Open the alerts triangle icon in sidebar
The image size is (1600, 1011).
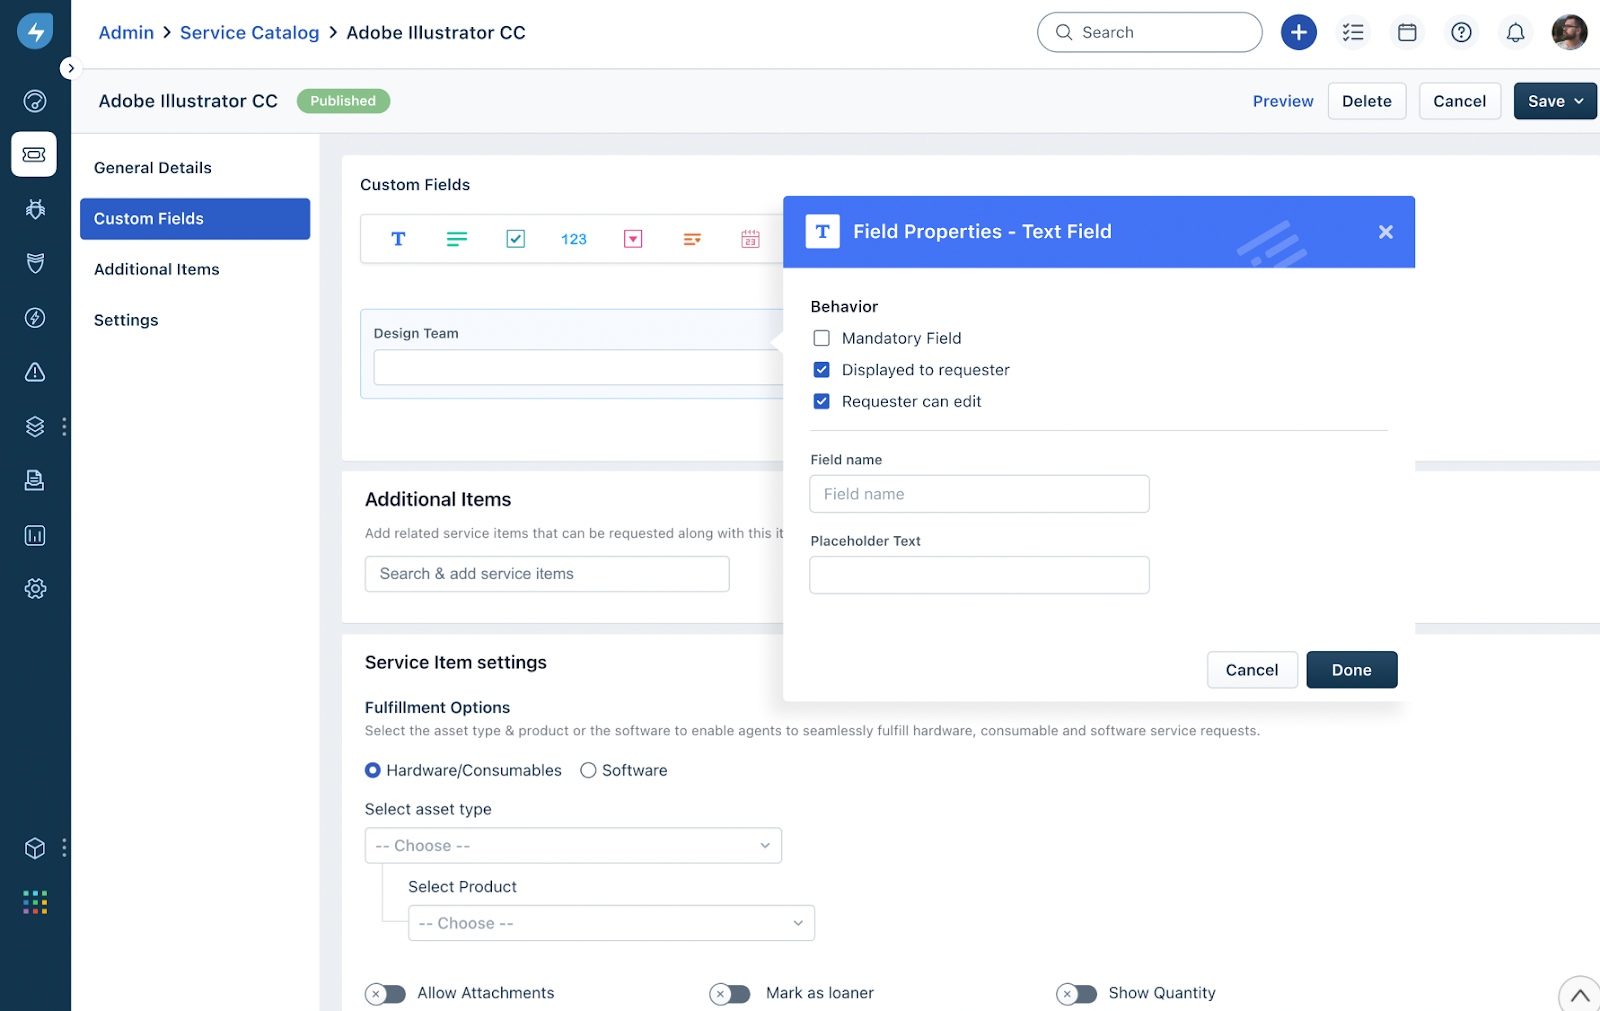35,372
